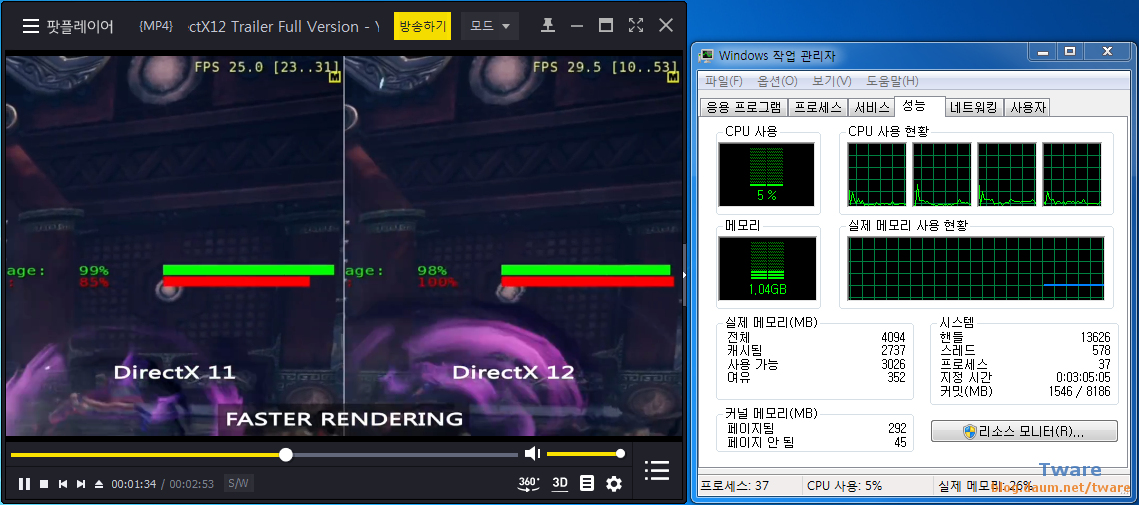The width and height of the screenshot is (1139, 505).
Task: Switch to the 서비스 tab
Action: pos(872,108)
